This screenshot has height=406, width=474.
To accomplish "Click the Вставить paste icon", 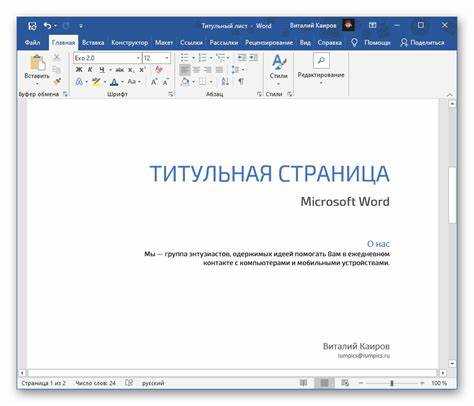I will (37, 63).
